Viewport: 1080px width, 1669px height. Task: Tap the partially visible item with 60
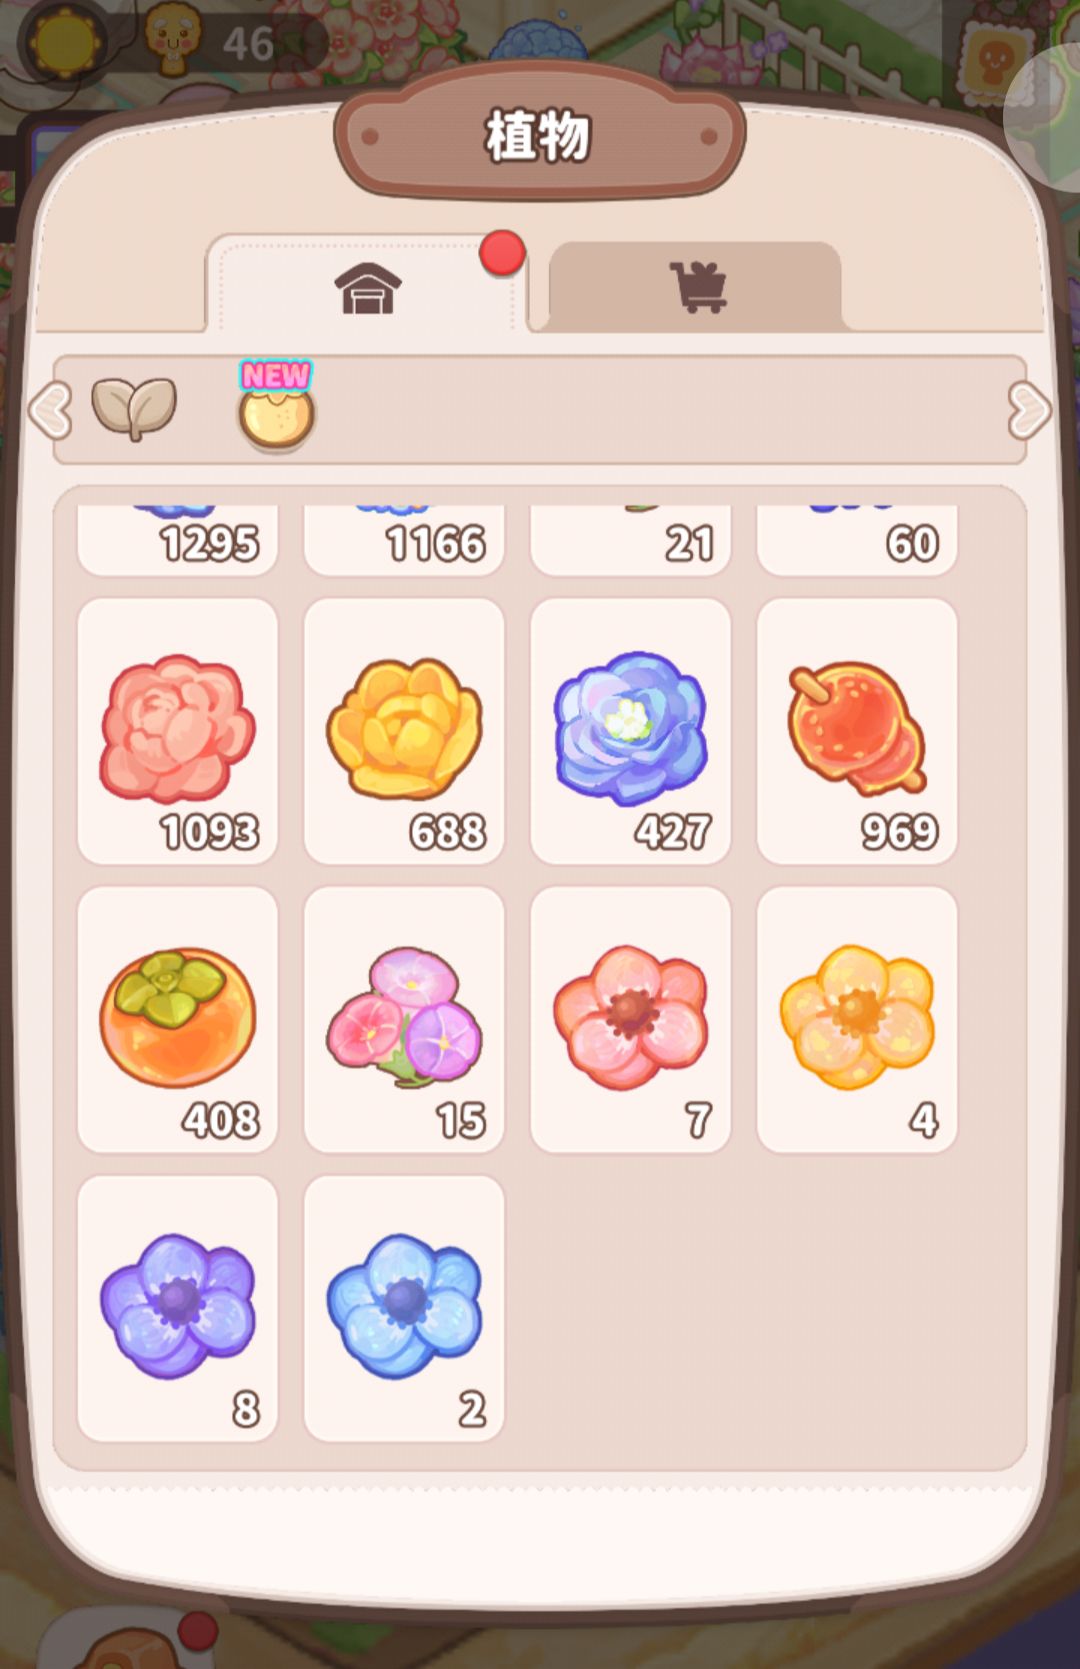click(857, 540)
